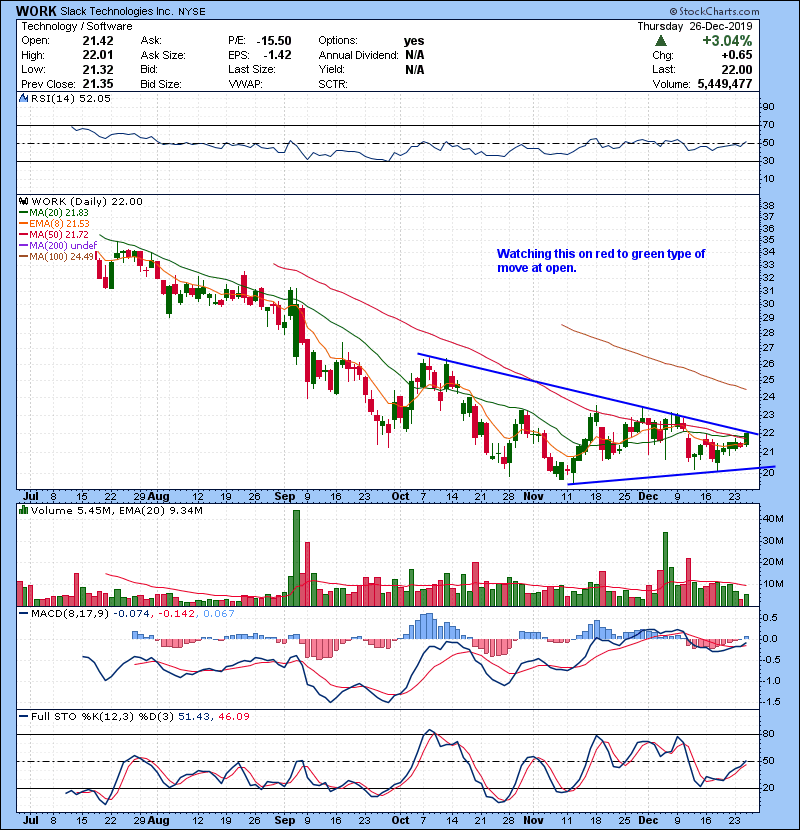Click the 'RSI(14) 52.05' indicator label
The width and height of the screenshot is (800, 830).
pyautogui.click(x=71, y=98)
